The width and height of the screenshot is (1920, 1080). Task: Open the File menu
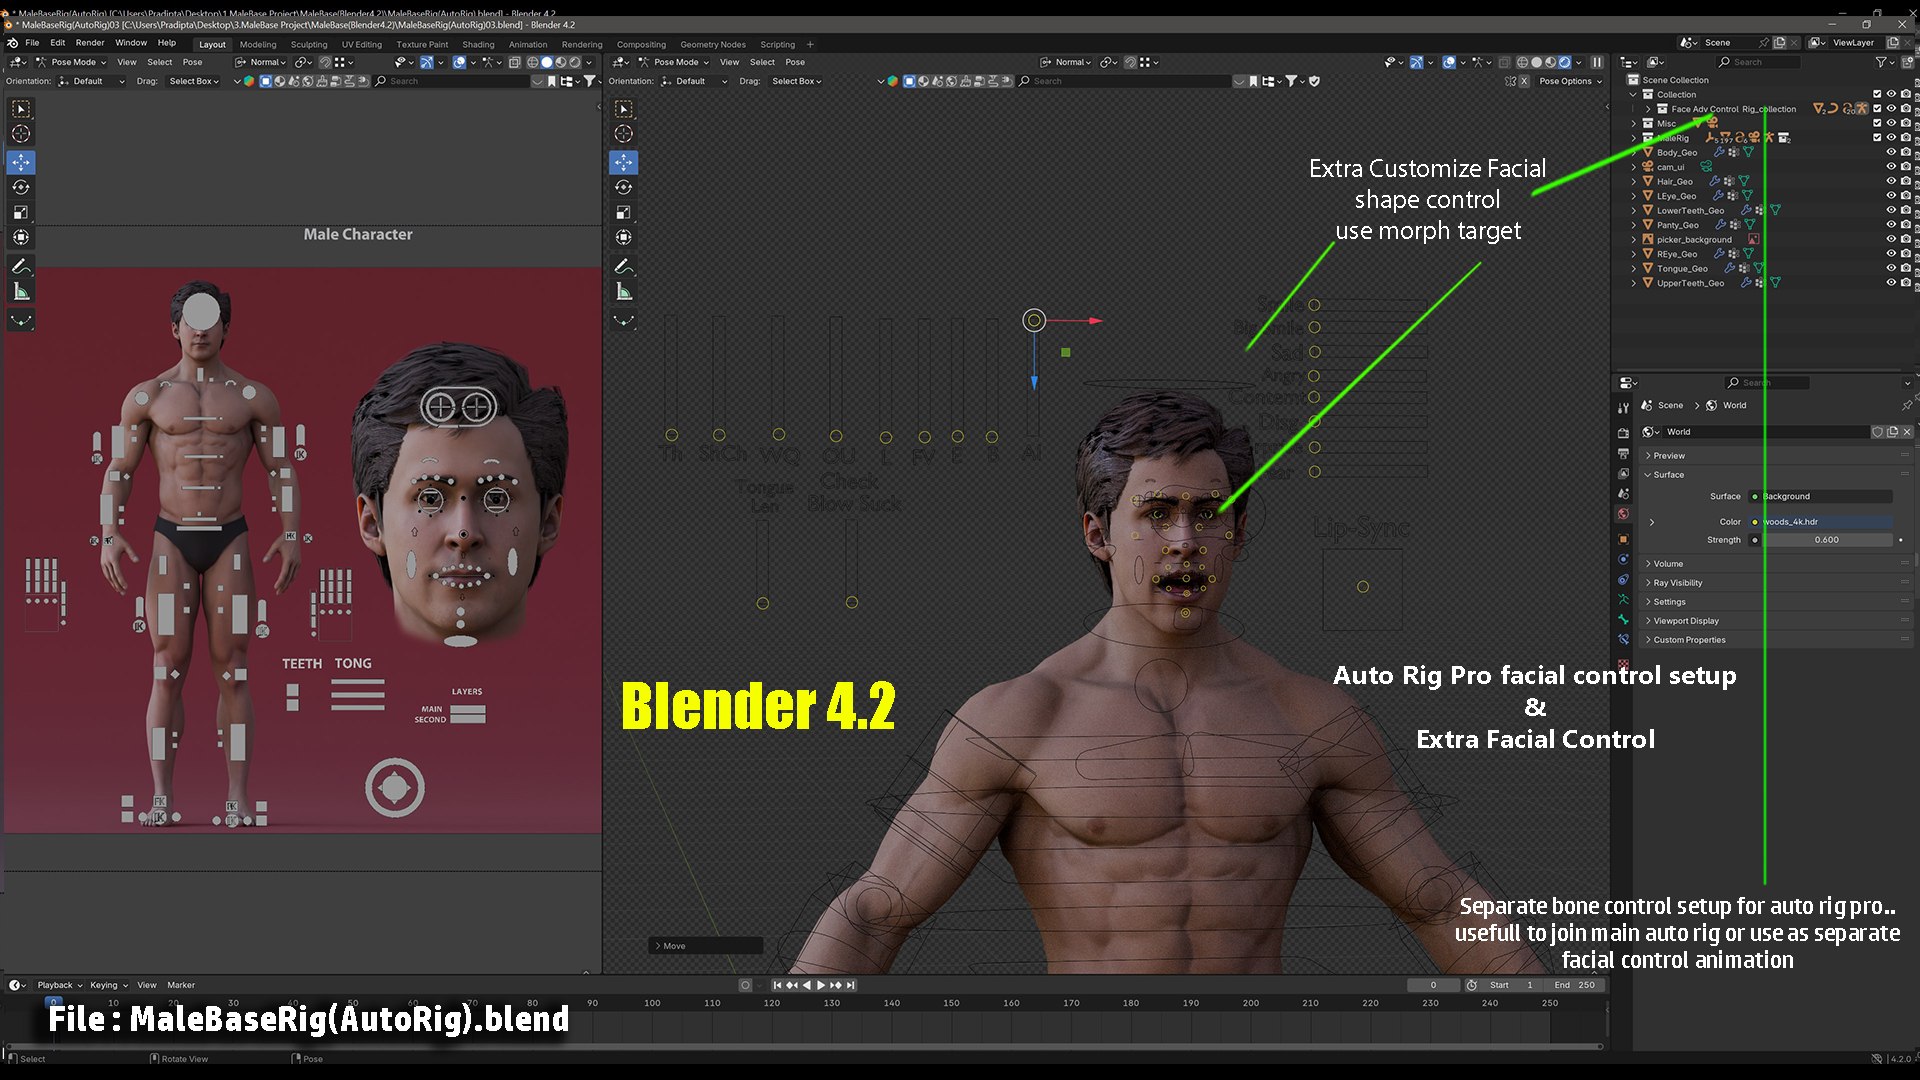click(x=32, y=43)
